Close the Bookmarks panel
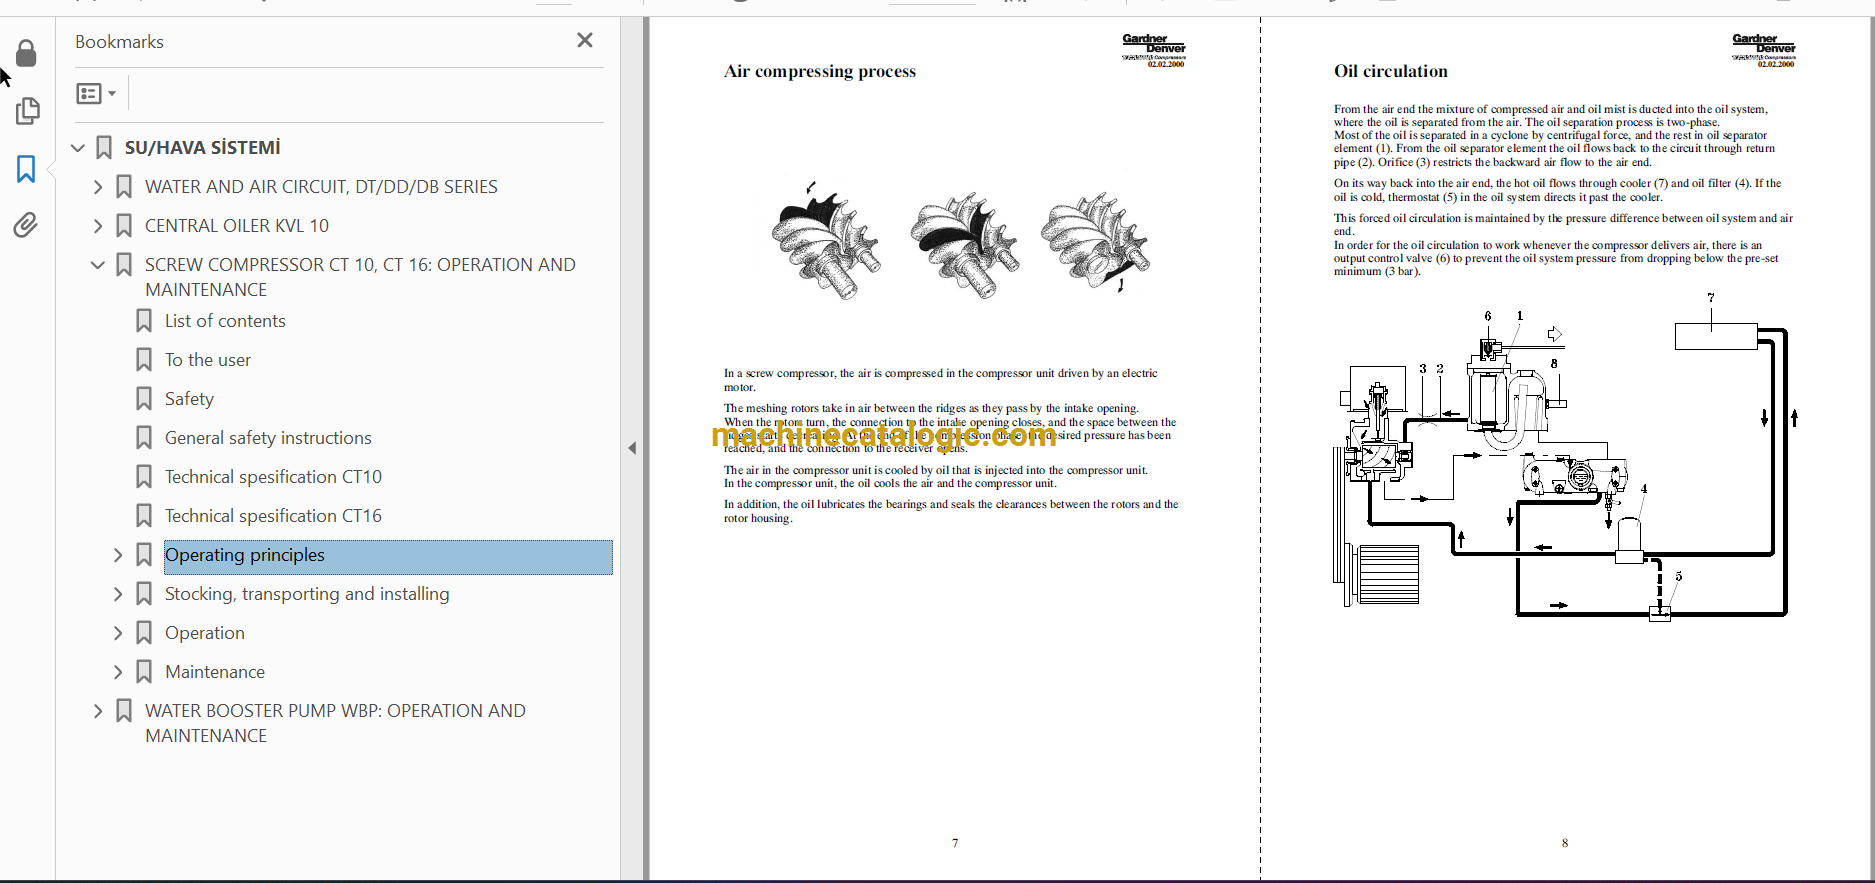 coord(585,40)
